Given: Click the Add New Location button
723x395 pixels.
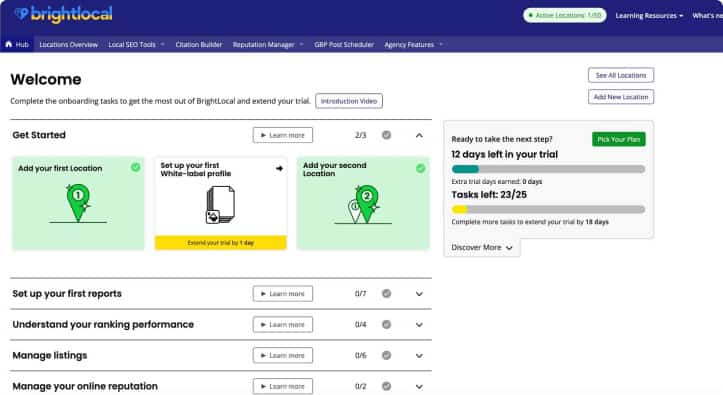Looking at the screenshot, I should pyautogui.click(x=621, y=97).
